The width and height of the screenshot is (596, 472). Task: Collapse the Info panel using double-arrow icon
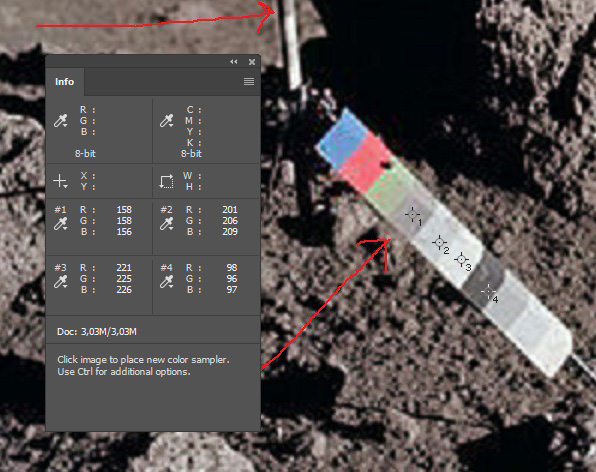click(233, 62)
